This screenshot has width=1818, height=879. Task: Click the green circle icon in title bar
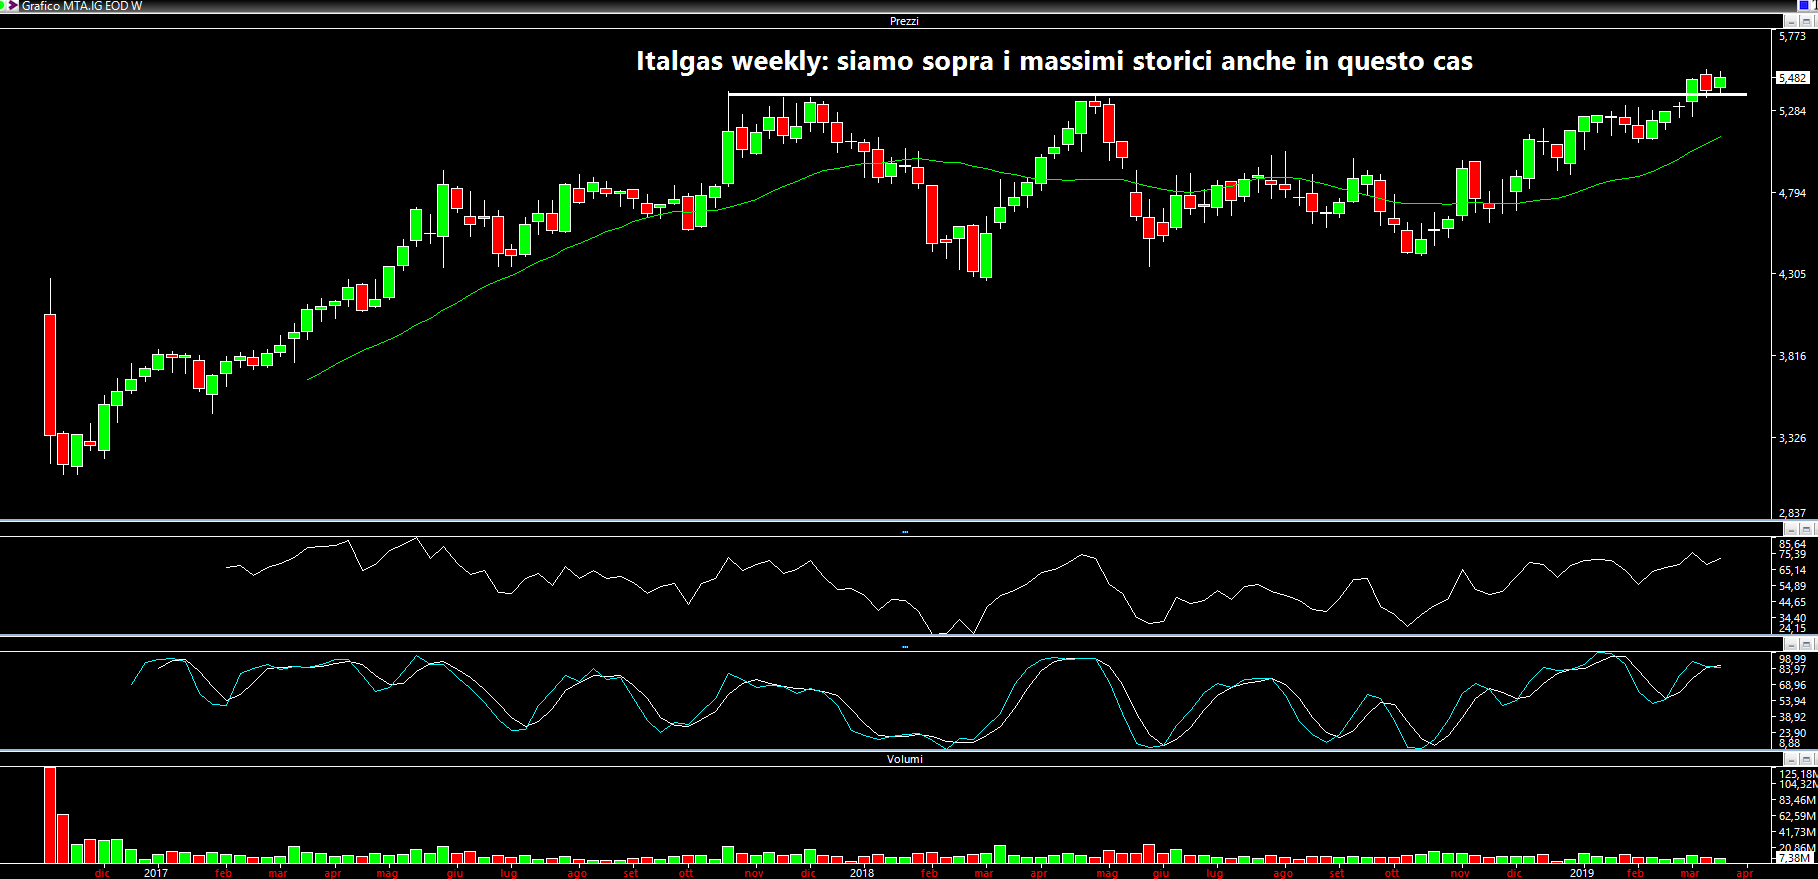pos(3,6)
